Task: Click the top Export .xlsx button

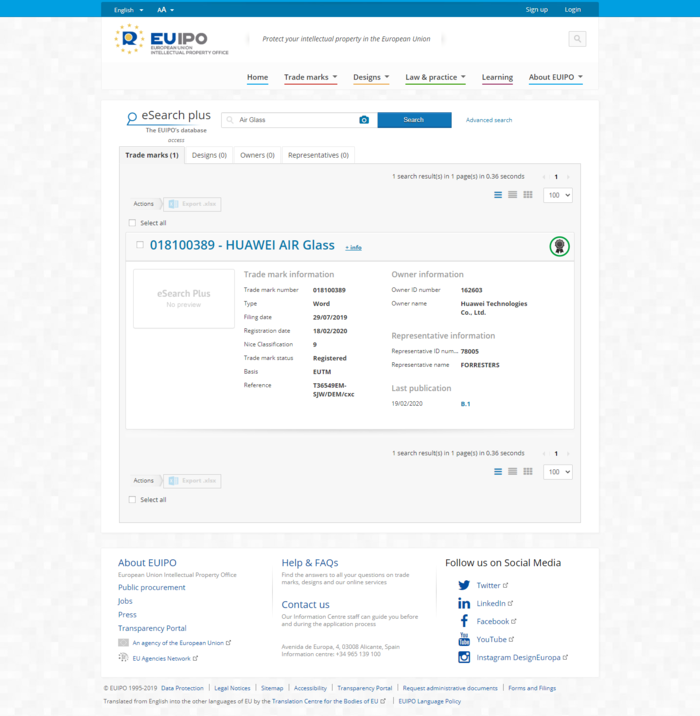Action: click(x=192, y=204)
